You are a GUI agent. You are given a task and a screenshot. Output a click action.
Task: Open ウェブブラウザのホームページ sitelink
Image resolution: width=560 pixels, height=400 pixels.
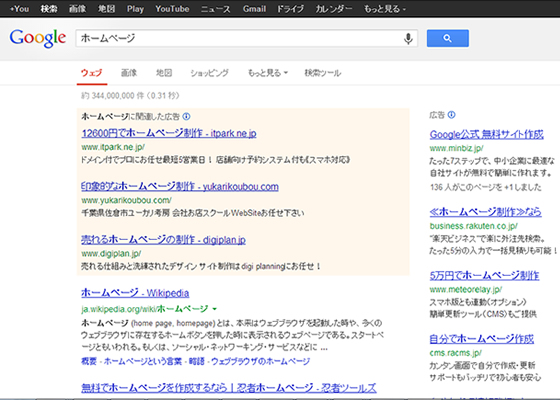tap(260, 361)
